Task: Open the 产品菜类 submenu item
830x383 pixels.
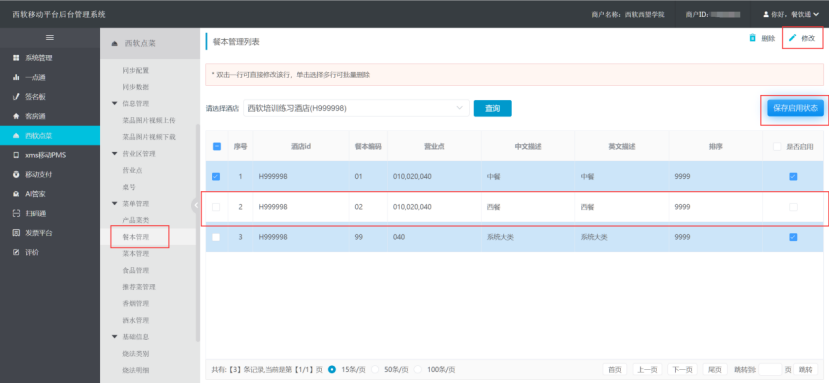Action: (136, 220)
